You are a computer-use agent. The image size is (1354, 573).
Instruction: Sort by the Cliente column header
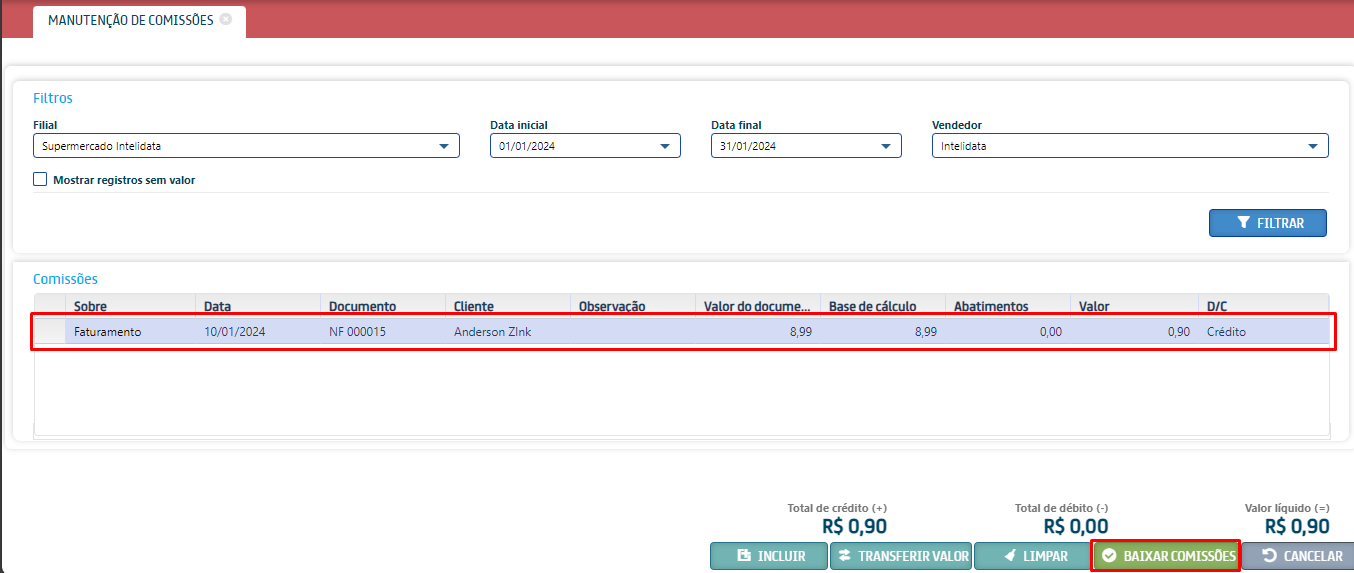coord(507,306)
